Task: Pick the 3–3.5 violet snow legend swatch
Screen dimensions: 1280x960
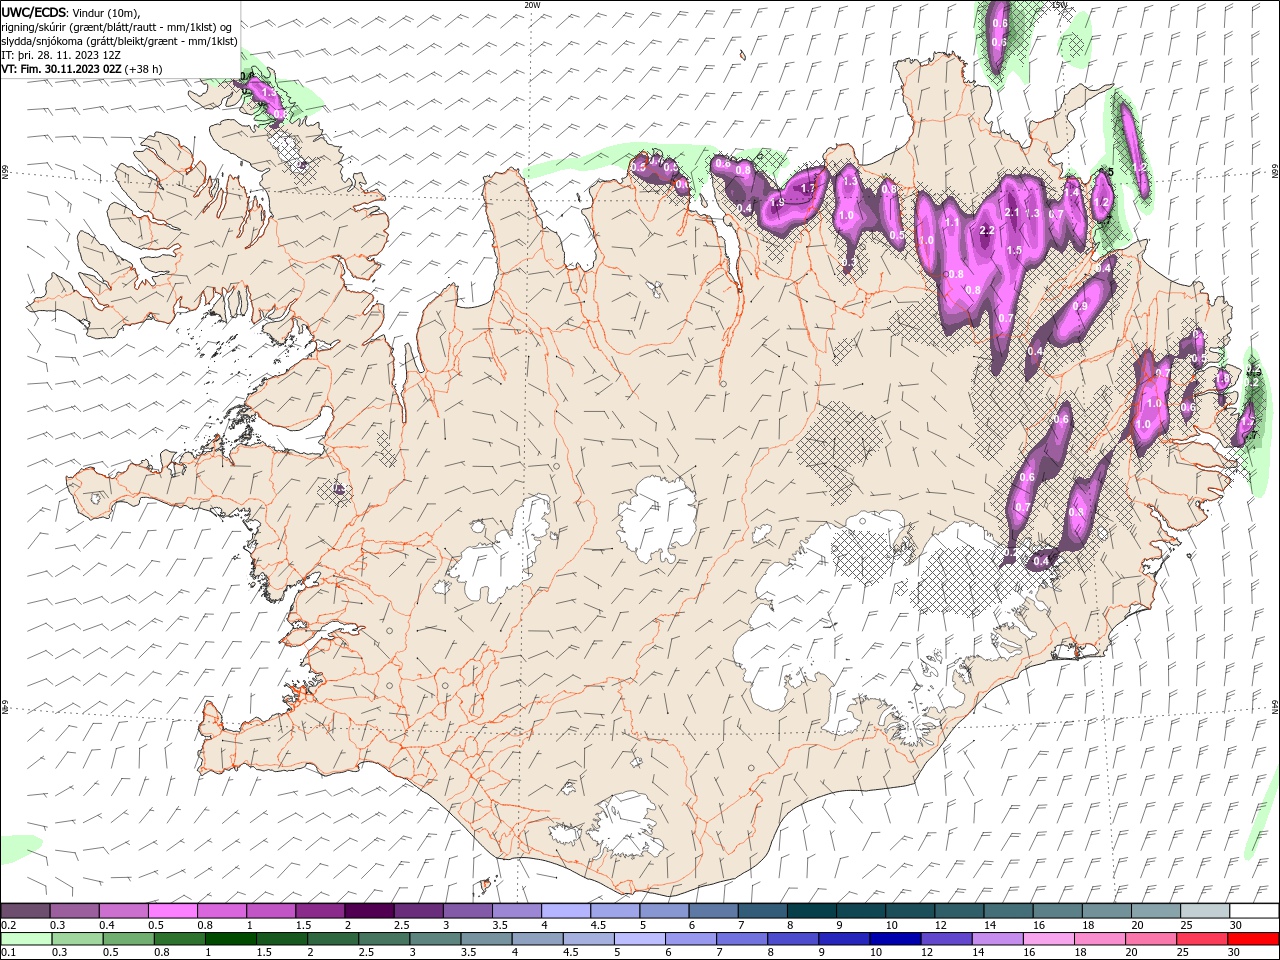Action: 467,910
